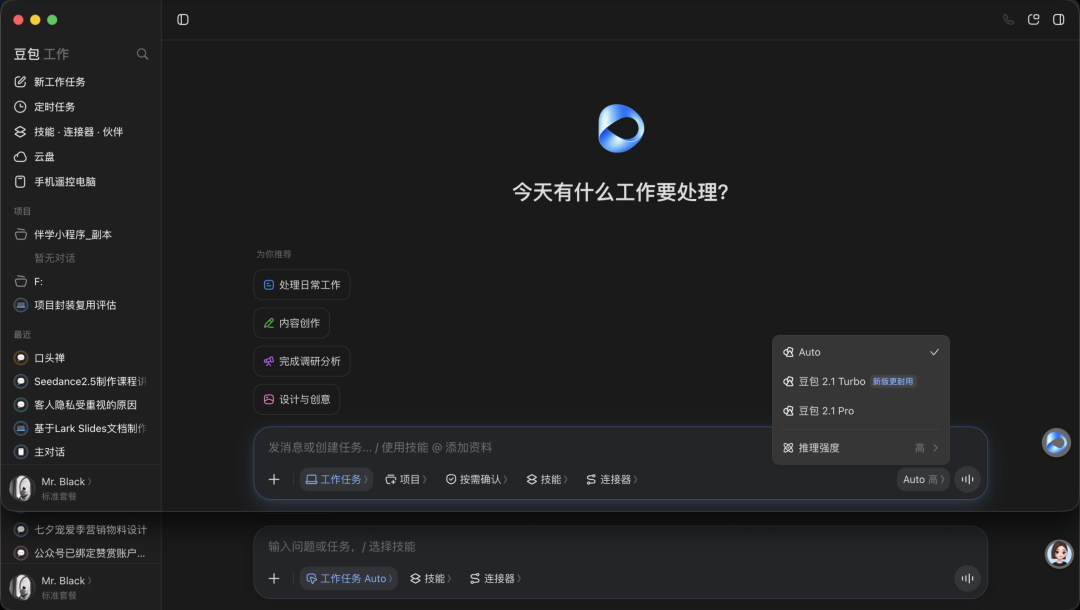The image size is (1080, 610).
Task: Click the 新版更耐用 badge
Action: click(x=893, y=381)
